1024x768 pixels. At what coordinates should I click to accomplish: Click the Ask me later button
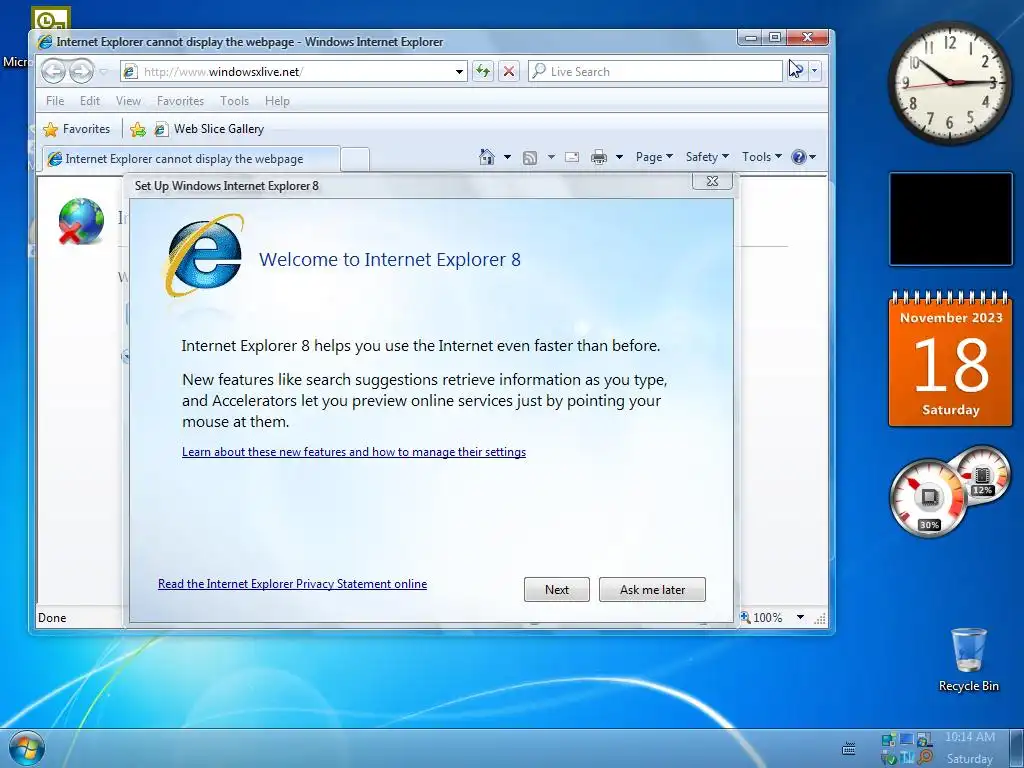click(652, 590)
